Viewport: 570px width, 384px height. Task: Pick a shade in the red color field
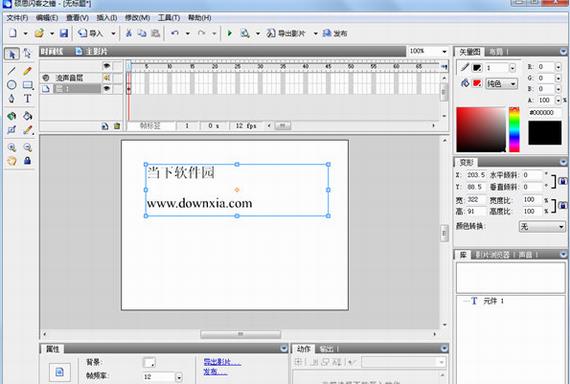481,129
